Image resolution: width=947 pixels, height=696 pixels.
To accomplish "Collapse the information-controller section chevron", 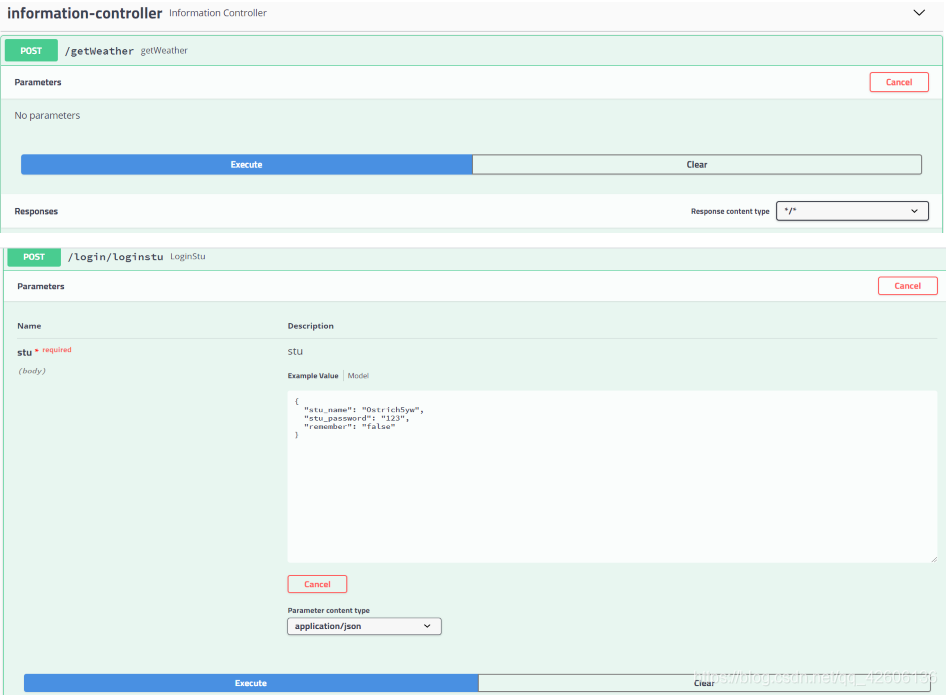I will point(919,13).
